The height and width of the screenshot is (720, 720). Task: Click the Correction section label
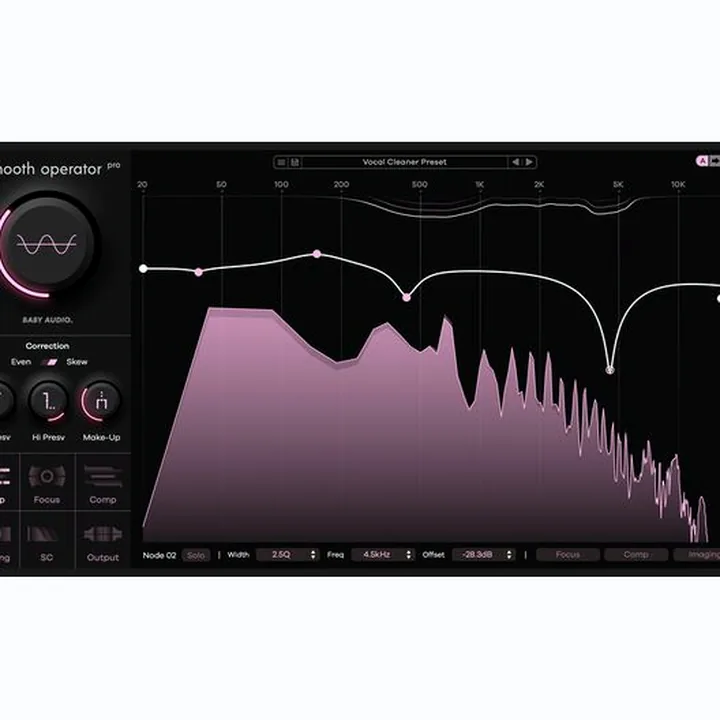(47, 346)
